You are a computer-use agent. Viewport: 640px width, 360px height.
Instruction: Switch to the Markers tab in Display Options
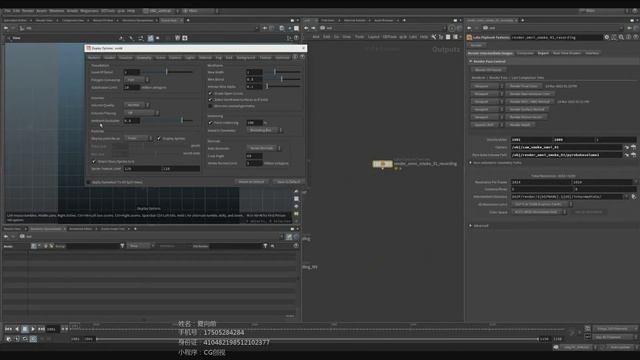coord(94,58)
